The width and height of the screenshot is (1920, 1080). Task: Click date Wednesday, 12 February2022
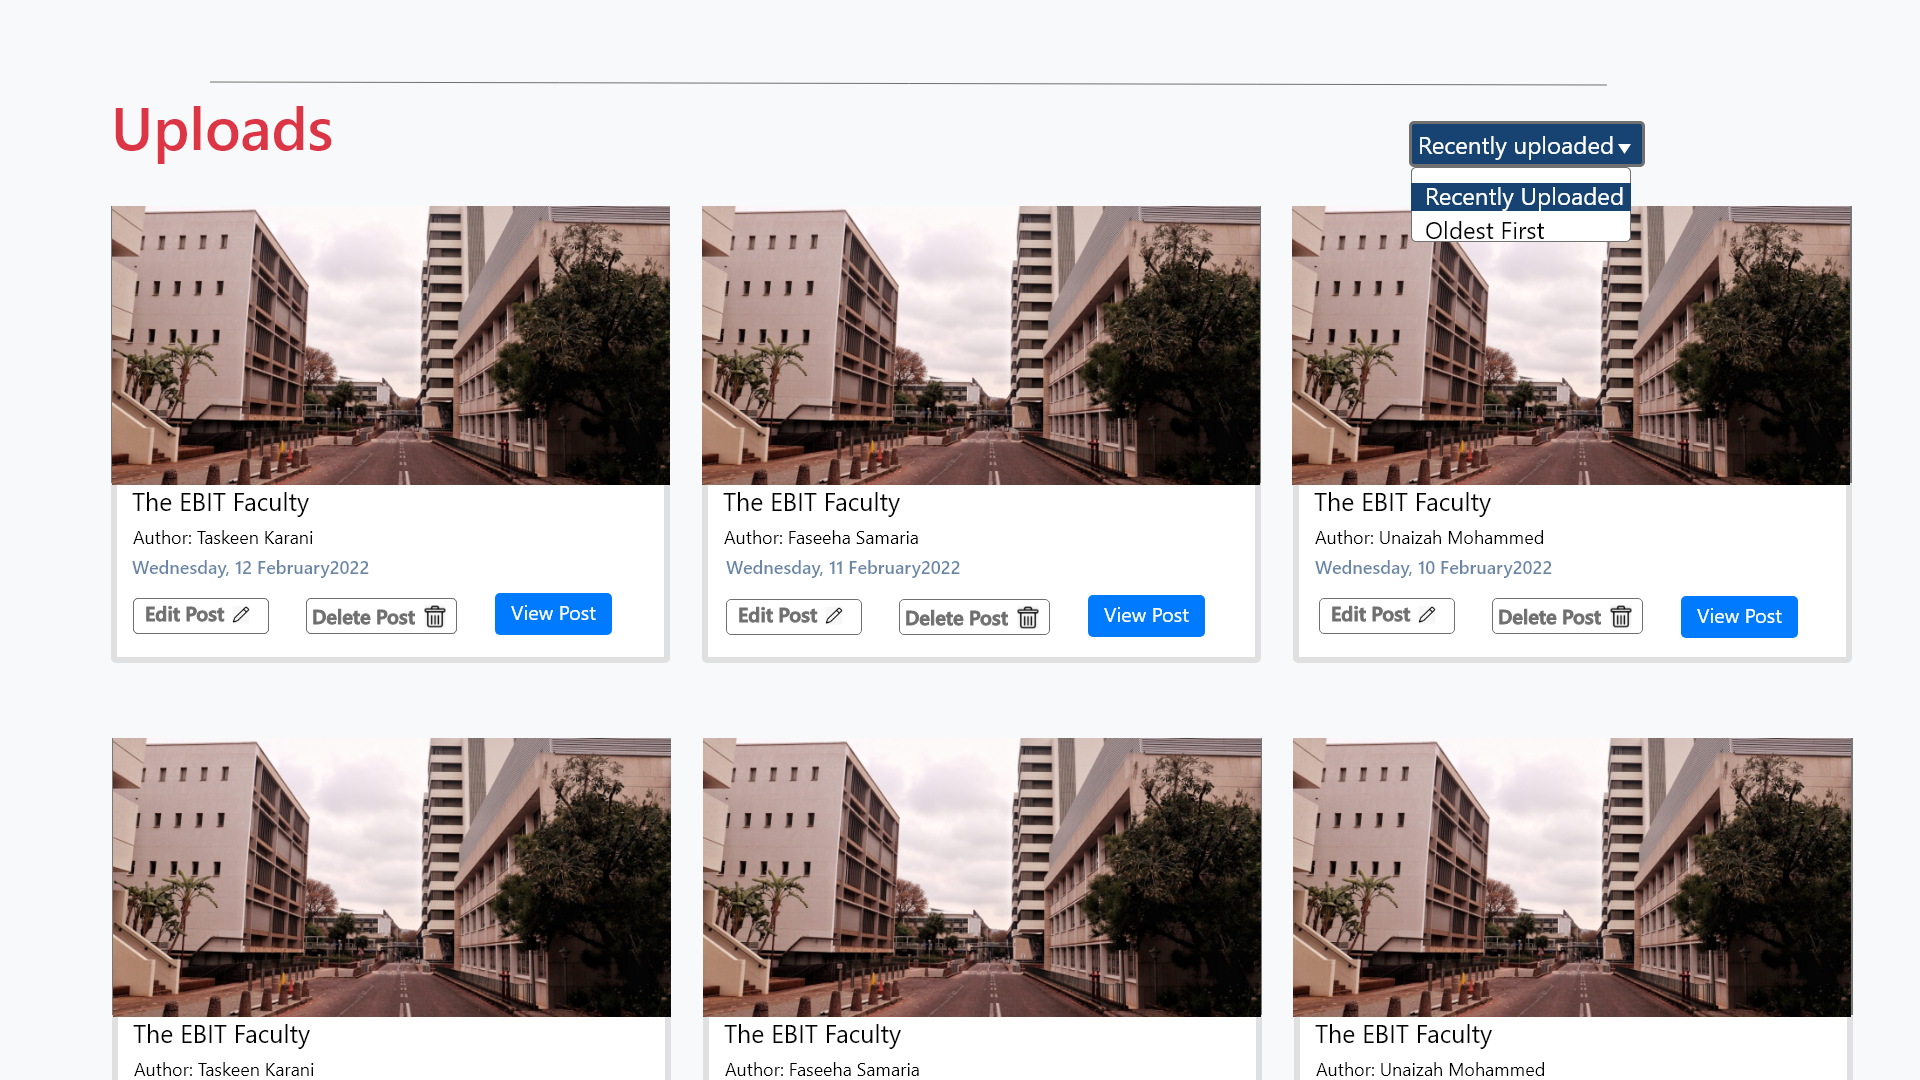[x=250, y=568]
